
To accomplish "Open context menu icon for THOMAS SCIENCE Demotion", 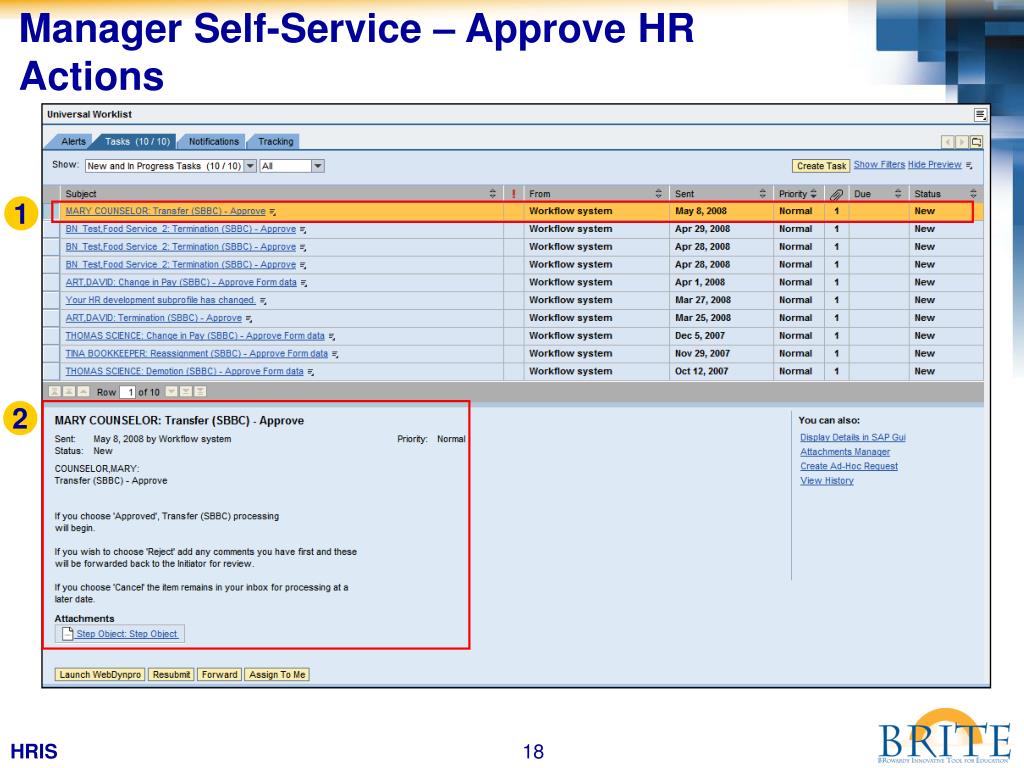I will coord(311,372).
